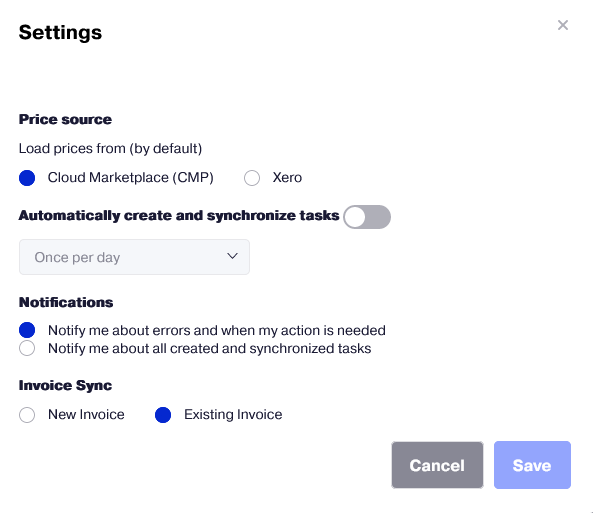
Task: Choose the Xero radio button as price source
Action: click(252, 178)
